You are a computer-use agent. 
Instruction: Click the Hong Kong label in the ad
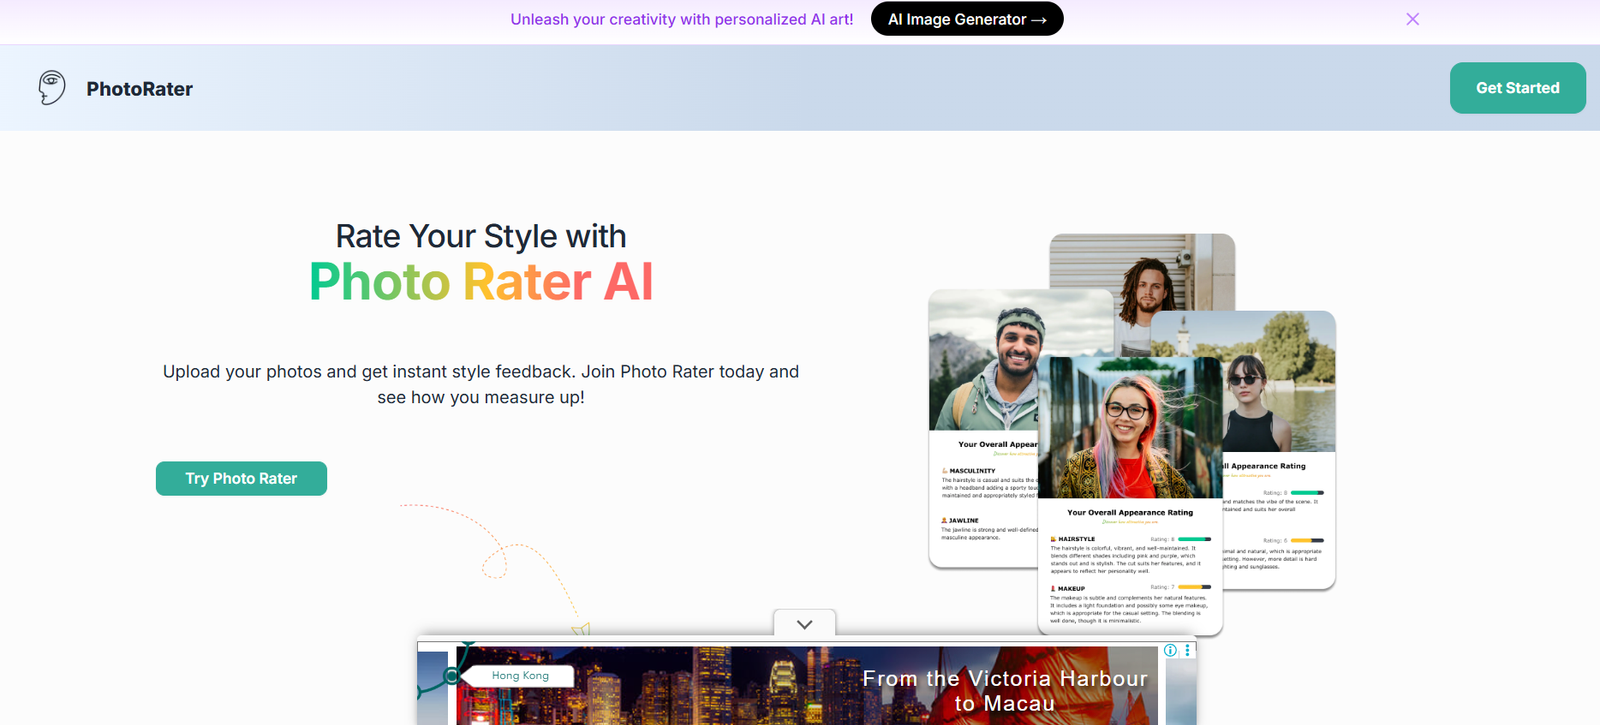pos(520,676)
